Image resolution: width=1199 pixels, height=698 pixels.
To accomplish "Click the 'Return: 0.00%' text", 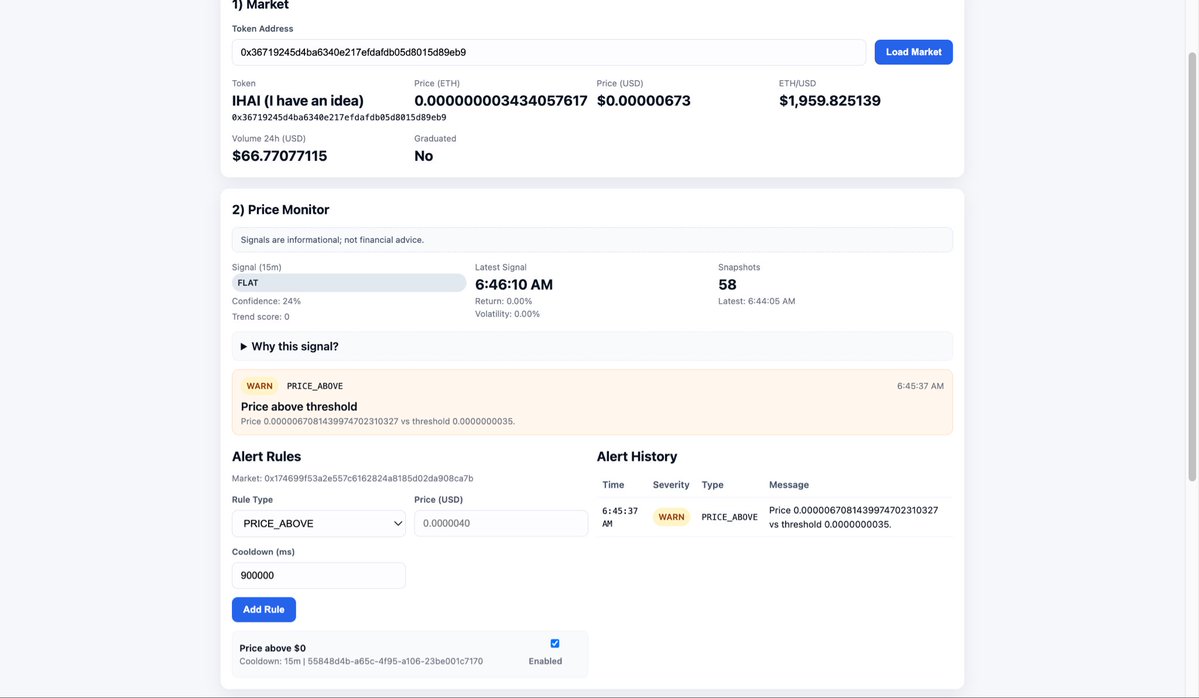I will pos(503,301).
